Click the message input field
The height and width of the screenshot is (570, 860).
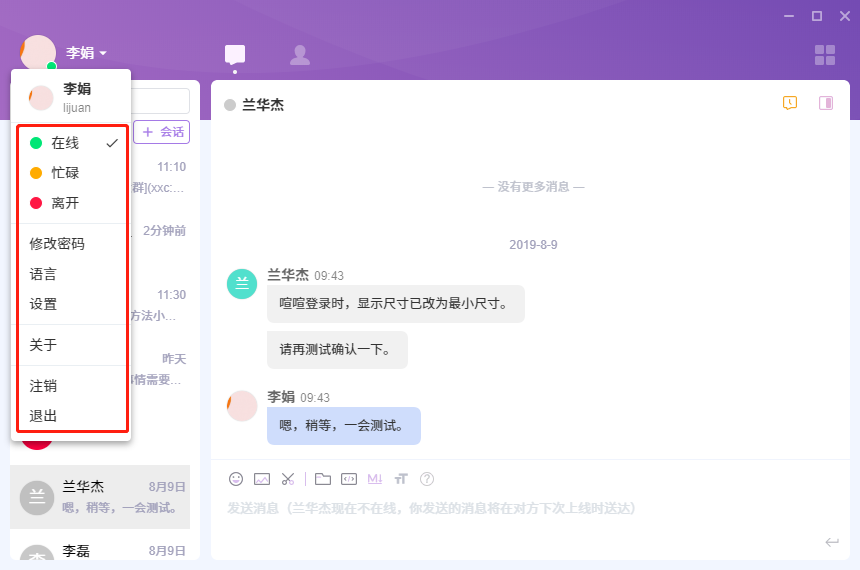[520, 509]
